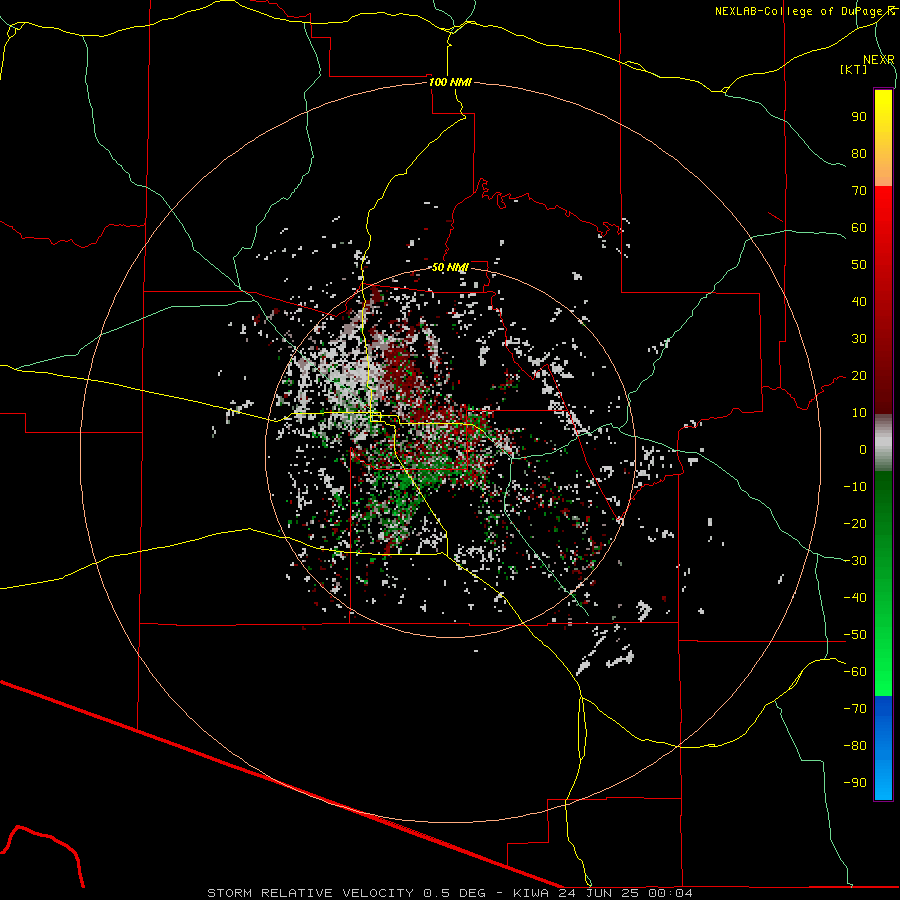Click the -90 value on velocity scale

[x=855, y=783]
